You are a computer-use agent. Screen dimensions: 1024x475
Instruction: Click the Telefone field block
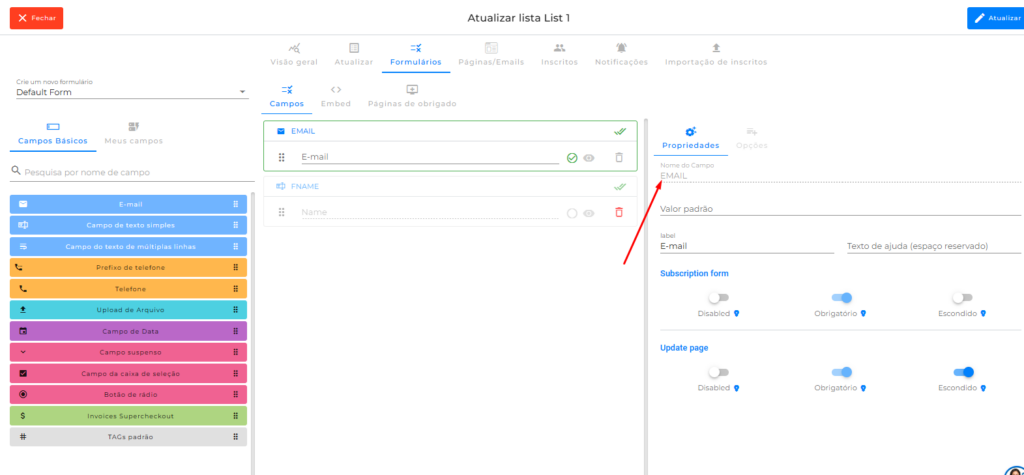(130, 288)
